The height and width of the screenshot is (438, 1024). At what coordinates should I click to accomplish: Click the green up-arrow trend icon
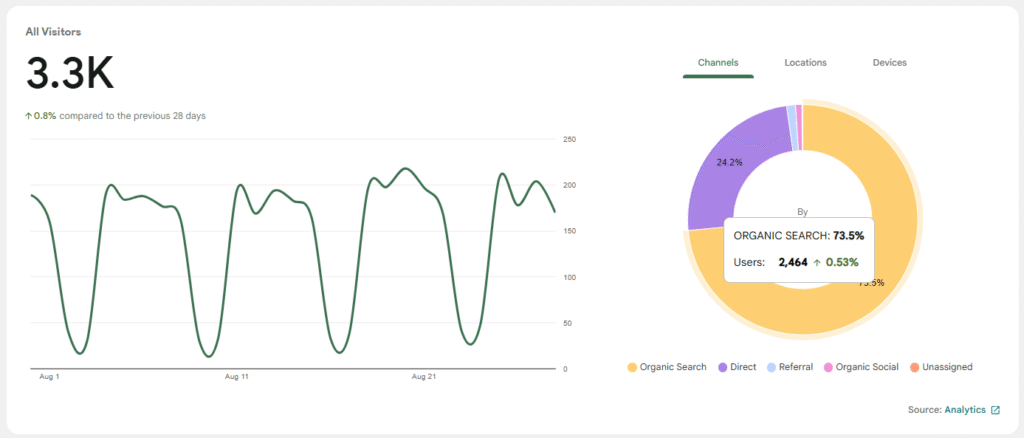coord(28,116)
